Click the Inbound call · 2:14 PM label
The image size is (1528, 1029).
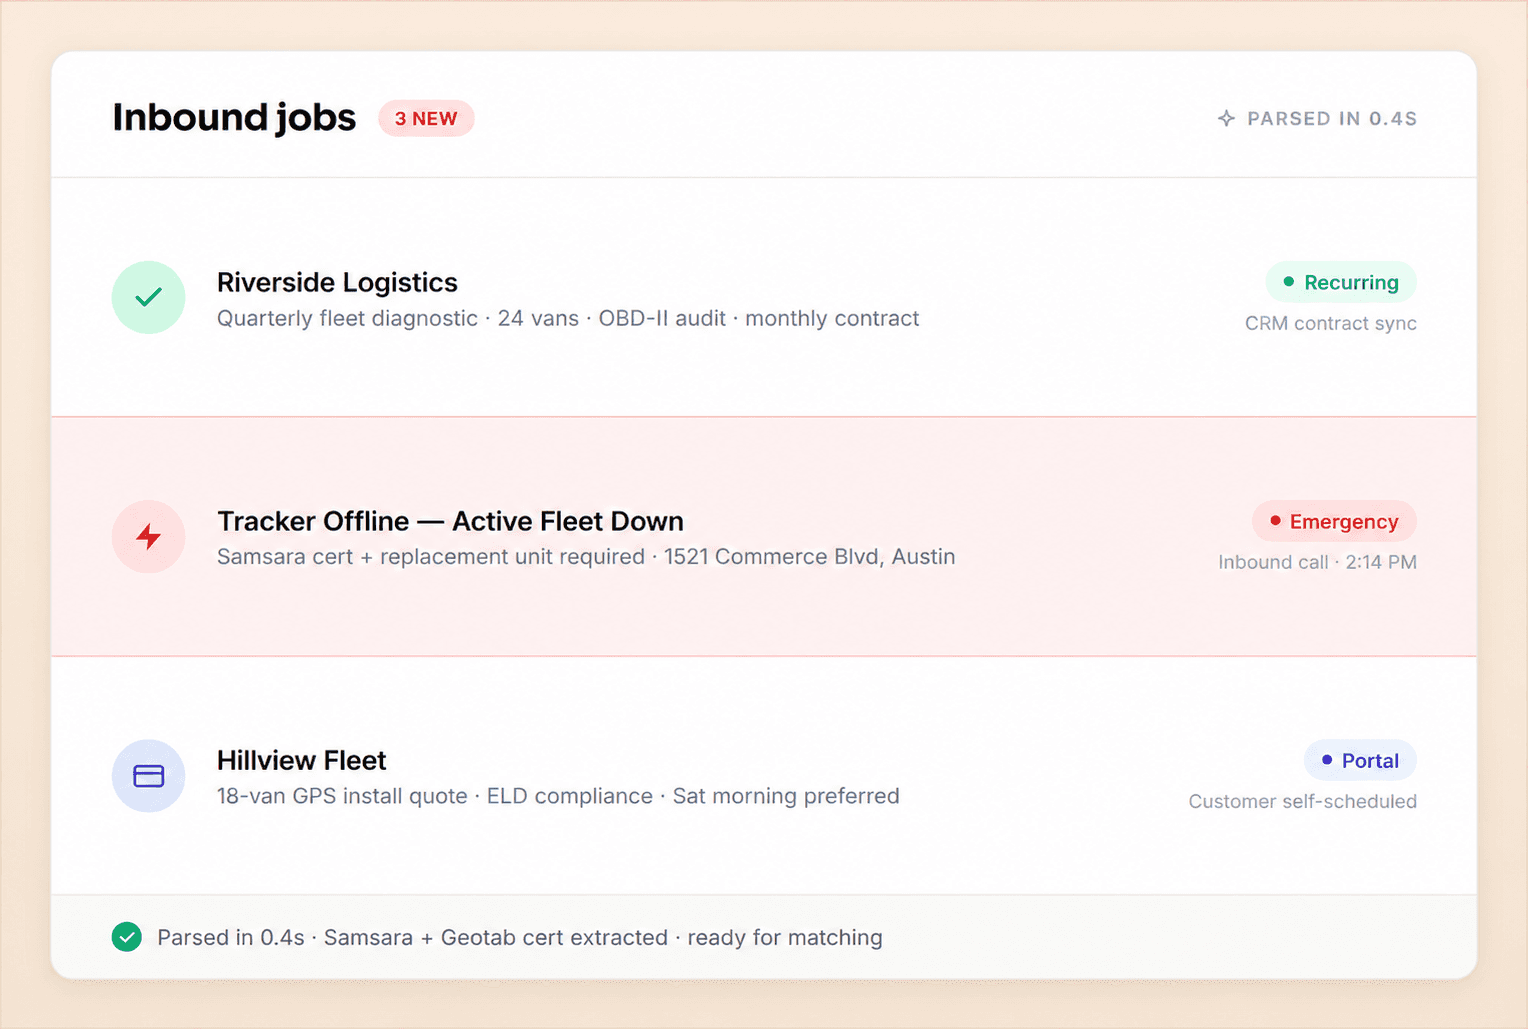click(1317, 562)
